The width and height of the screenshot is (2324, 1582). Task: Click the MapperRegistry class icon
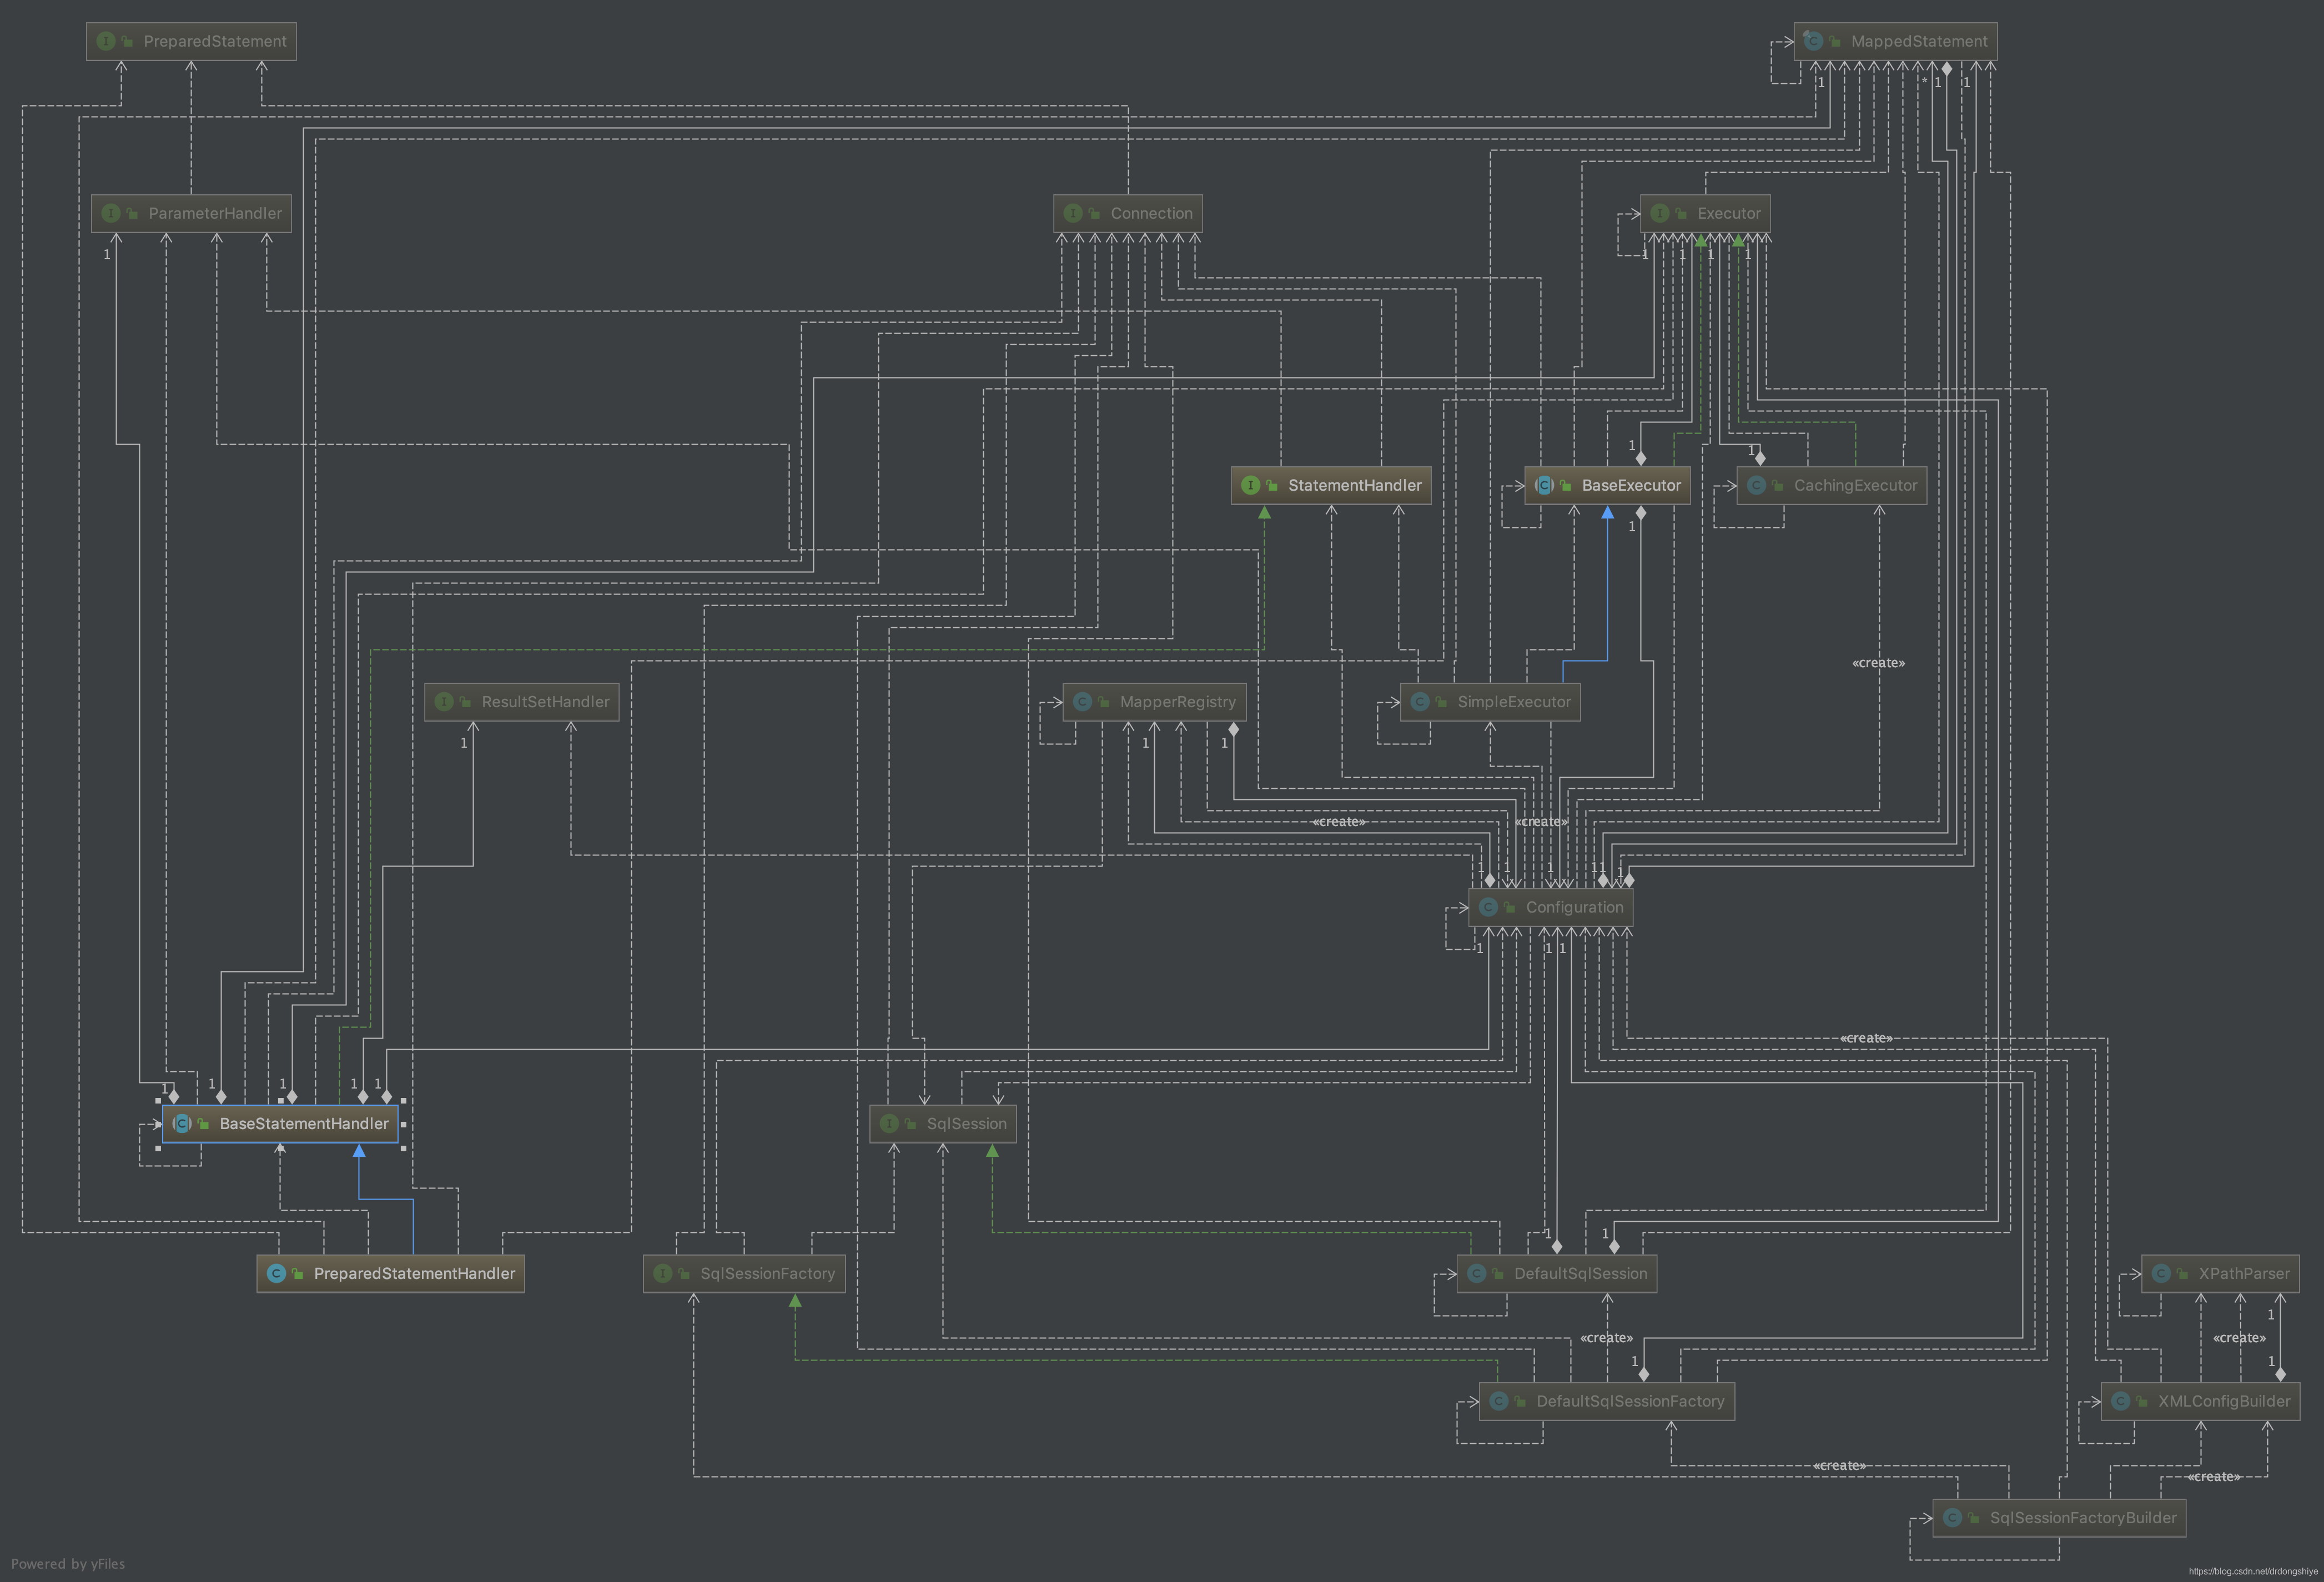pos(1082,702)
